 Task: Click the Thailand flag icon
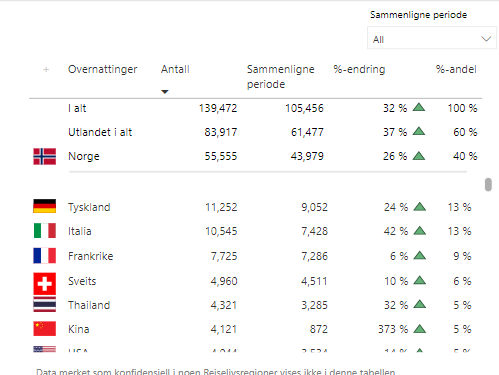pos(45,304)
